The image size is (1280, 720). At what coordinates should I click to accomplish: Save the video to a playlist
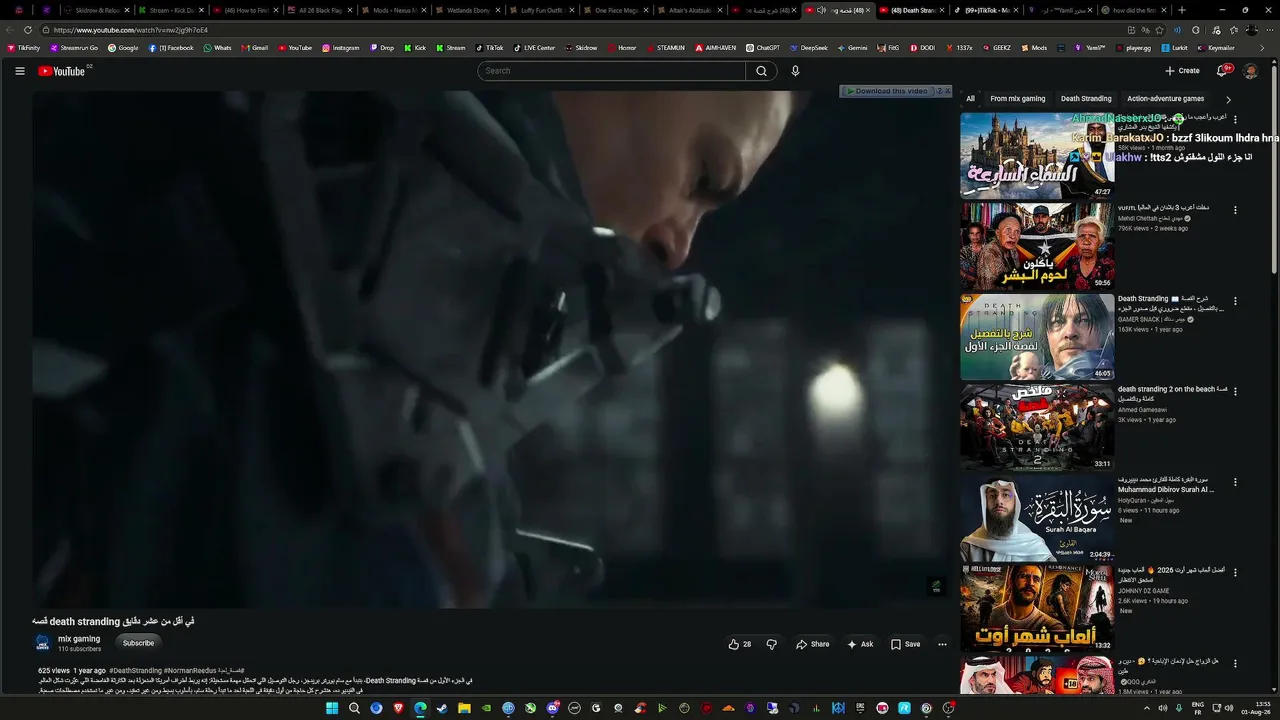tap(905, 644)
